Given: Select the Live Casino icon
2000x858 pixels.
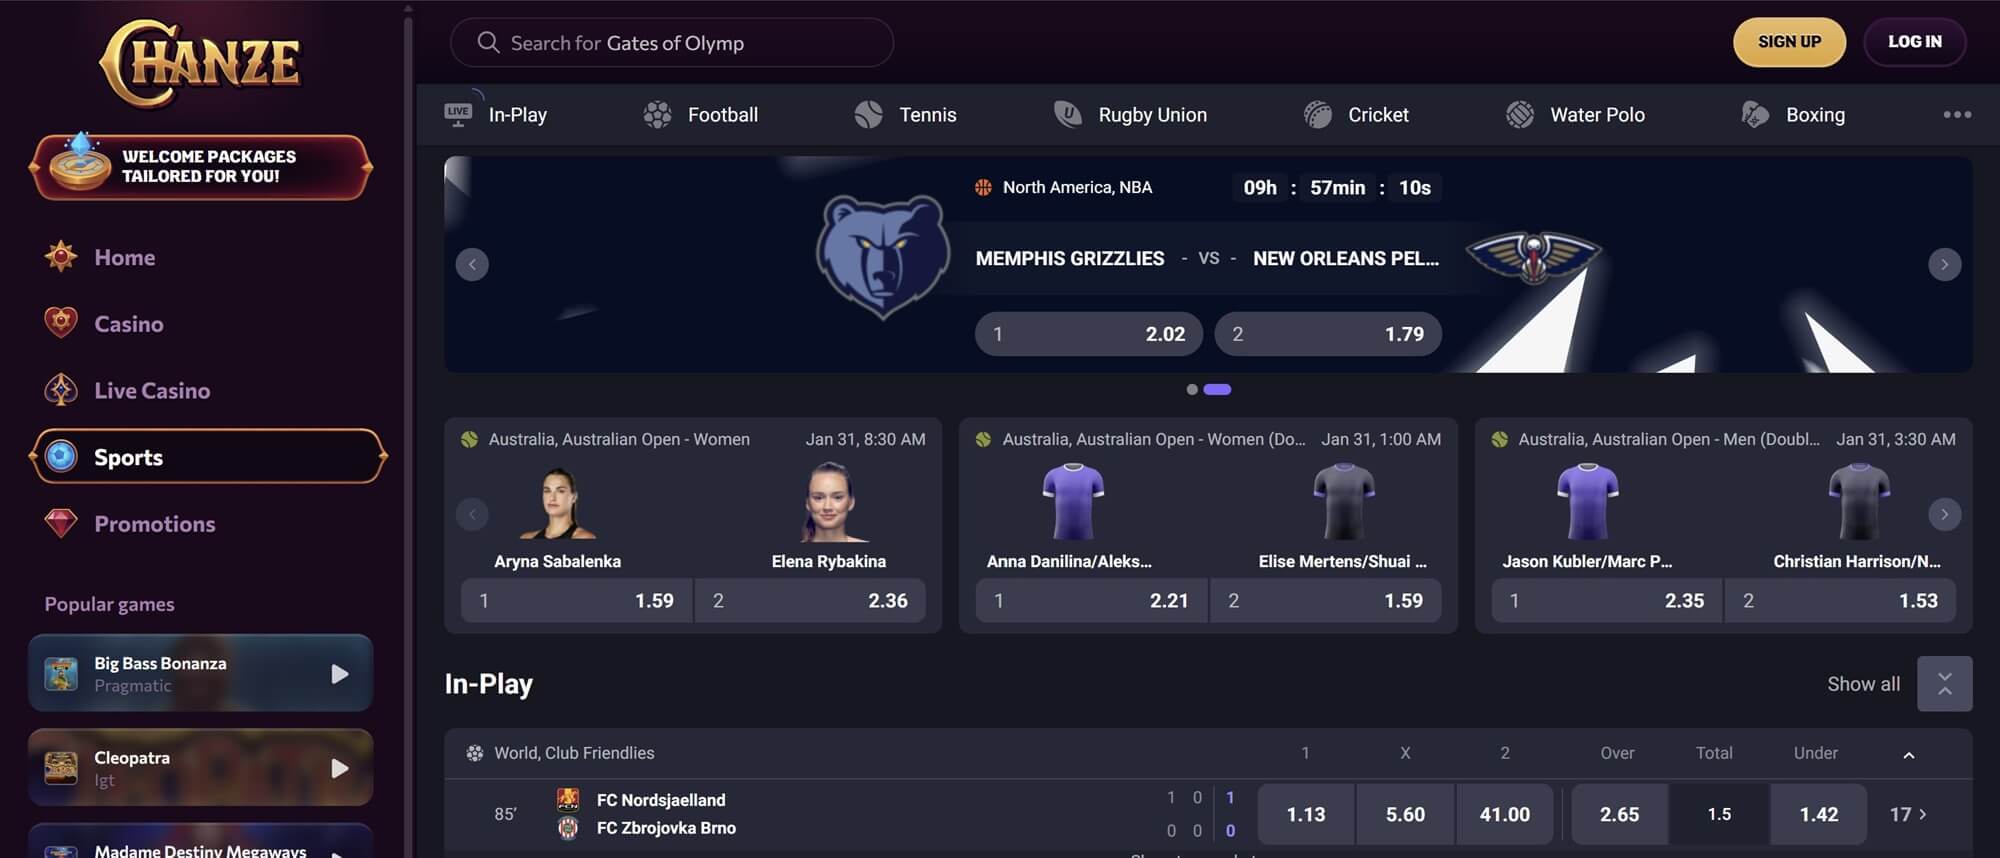Looking at the screenshot, I should pyautogui.click(x=61, y=390).
